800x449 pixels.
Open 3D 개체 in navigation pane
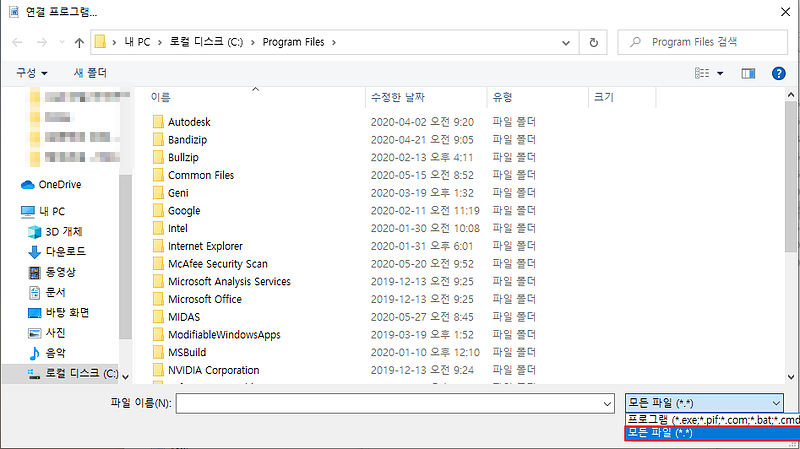pyautogui.click(x=55, y=232)
